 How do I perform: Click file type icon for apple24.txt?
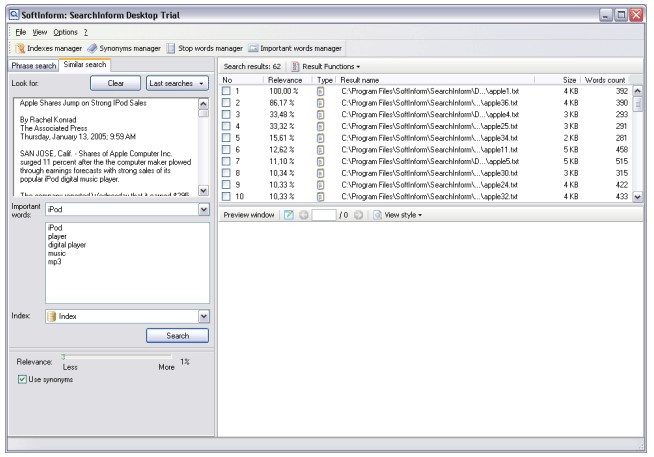click(x=320, y=185)
